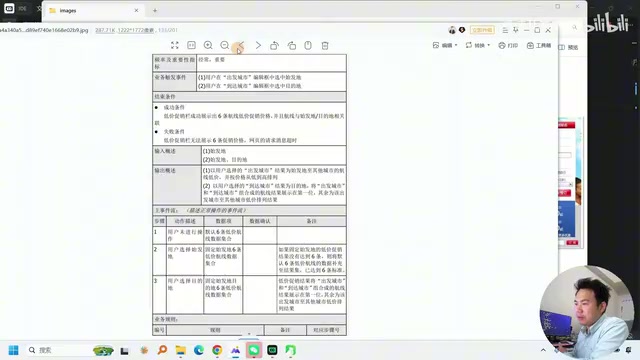Rotate the image counterclockwise
The width and height of the screenshot is (640, 360).
(x=274, y=45)
